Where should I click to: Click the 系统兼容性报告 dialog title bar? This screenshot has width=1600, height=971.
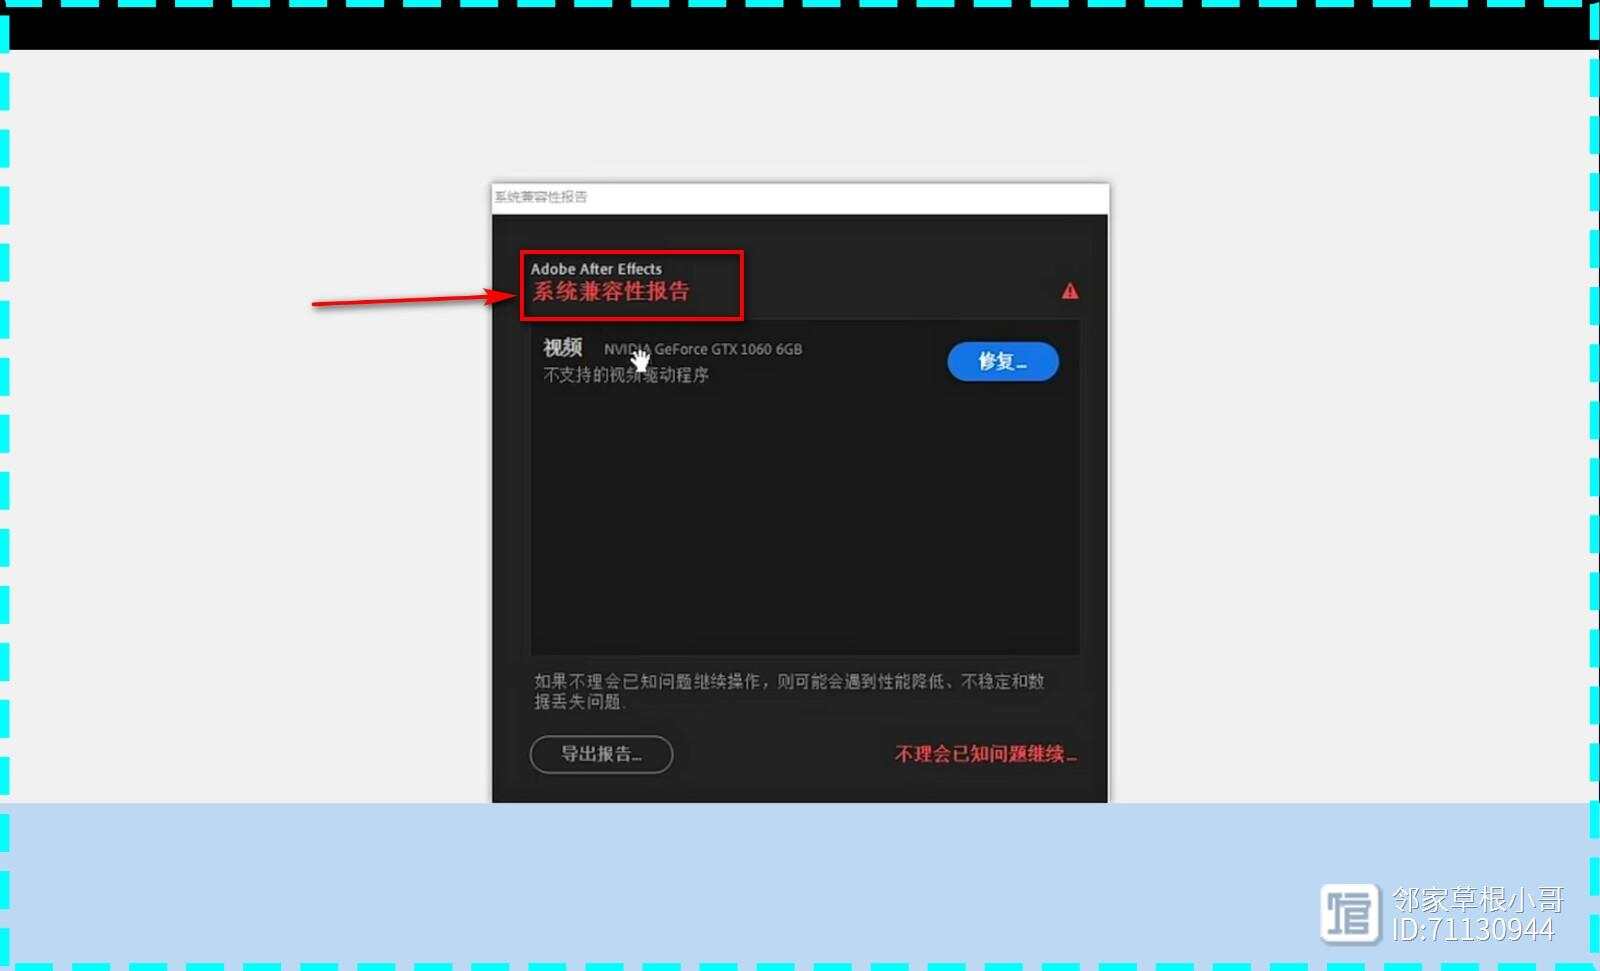click(x=800, y=197)
